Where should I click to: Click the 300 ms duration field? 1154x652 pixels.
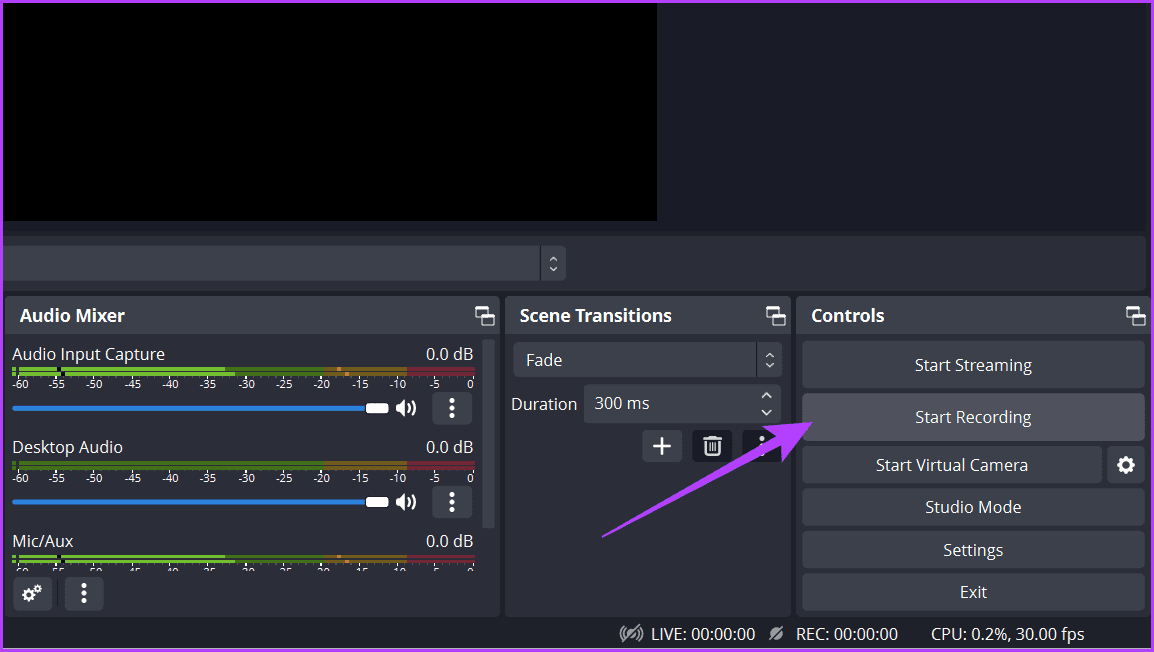tap(682, 403)
